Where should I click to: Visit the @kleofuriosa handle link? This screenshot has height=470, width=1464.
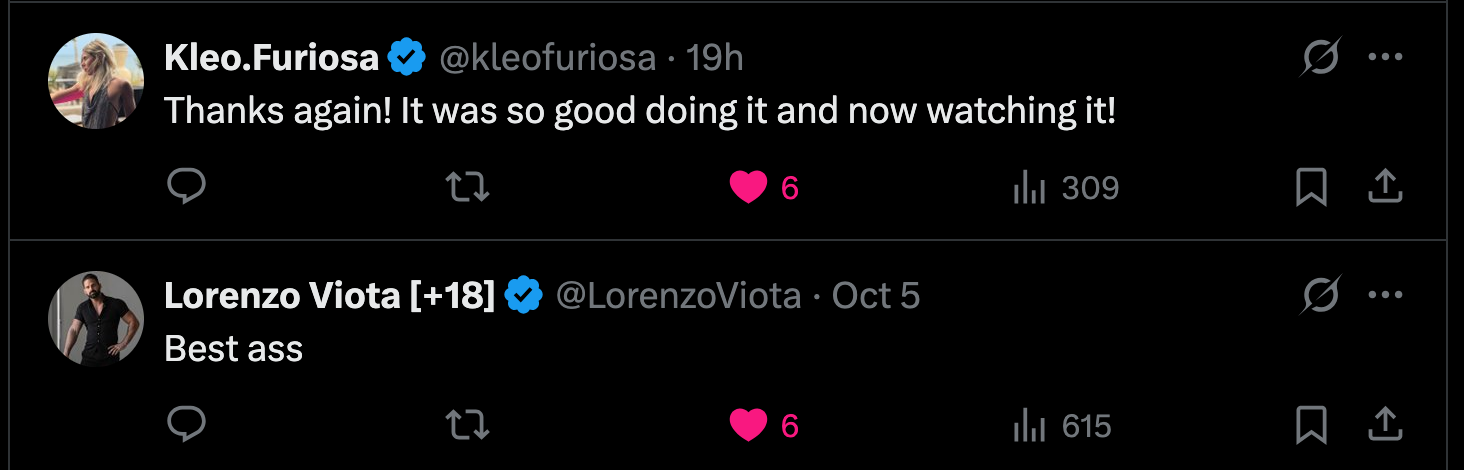548,59
